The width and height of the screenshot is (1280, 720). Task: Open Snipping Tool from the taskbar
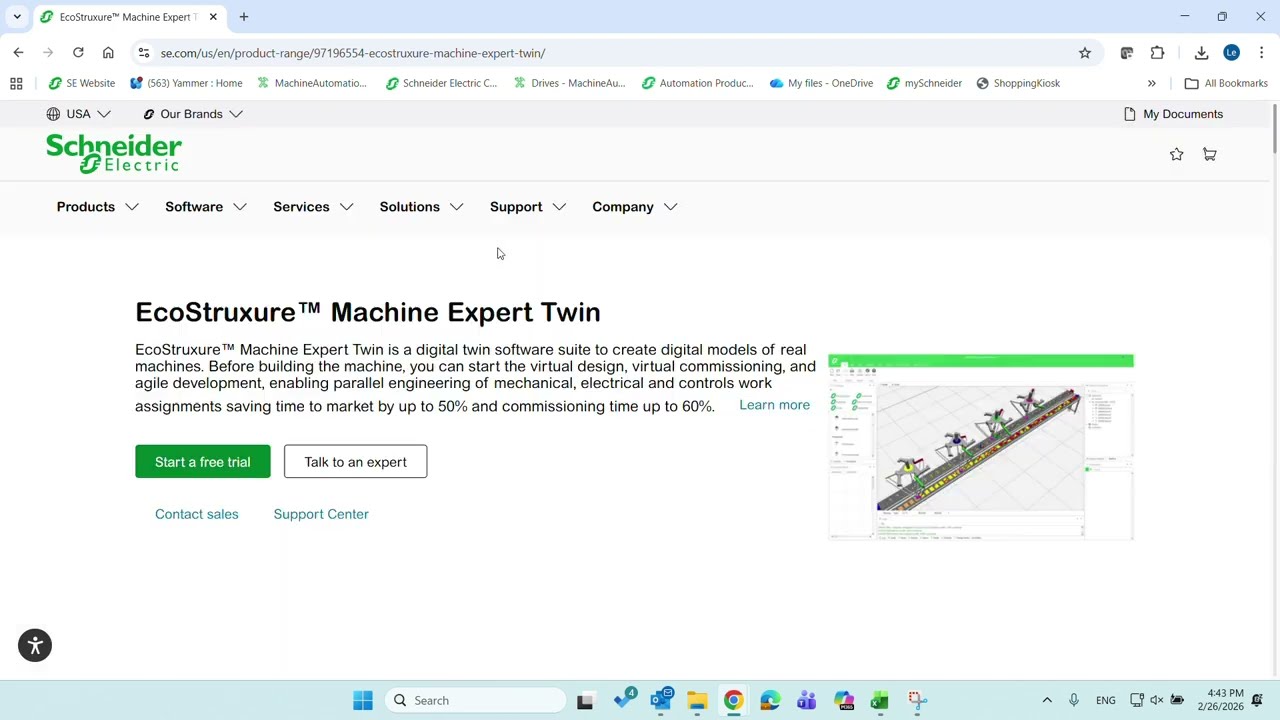tap(916, 700)
